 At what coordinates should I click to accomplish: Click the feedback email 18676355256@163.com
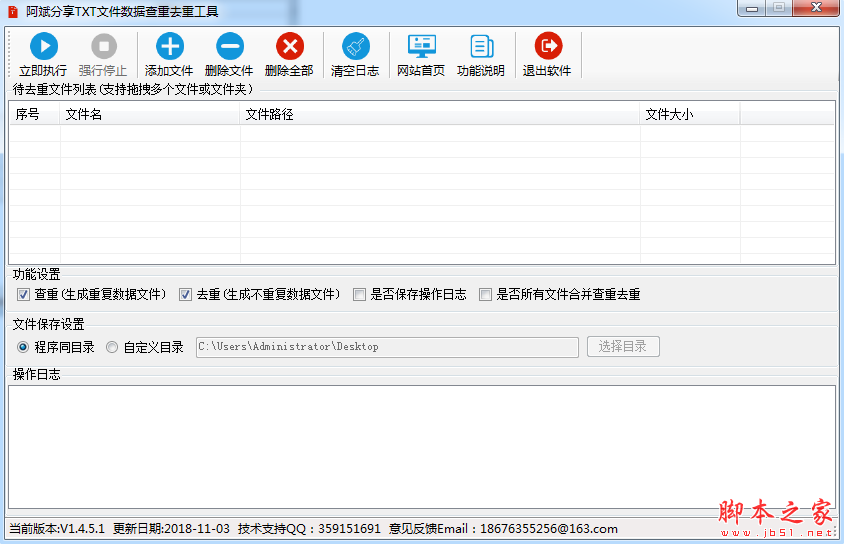coord(548,529)
